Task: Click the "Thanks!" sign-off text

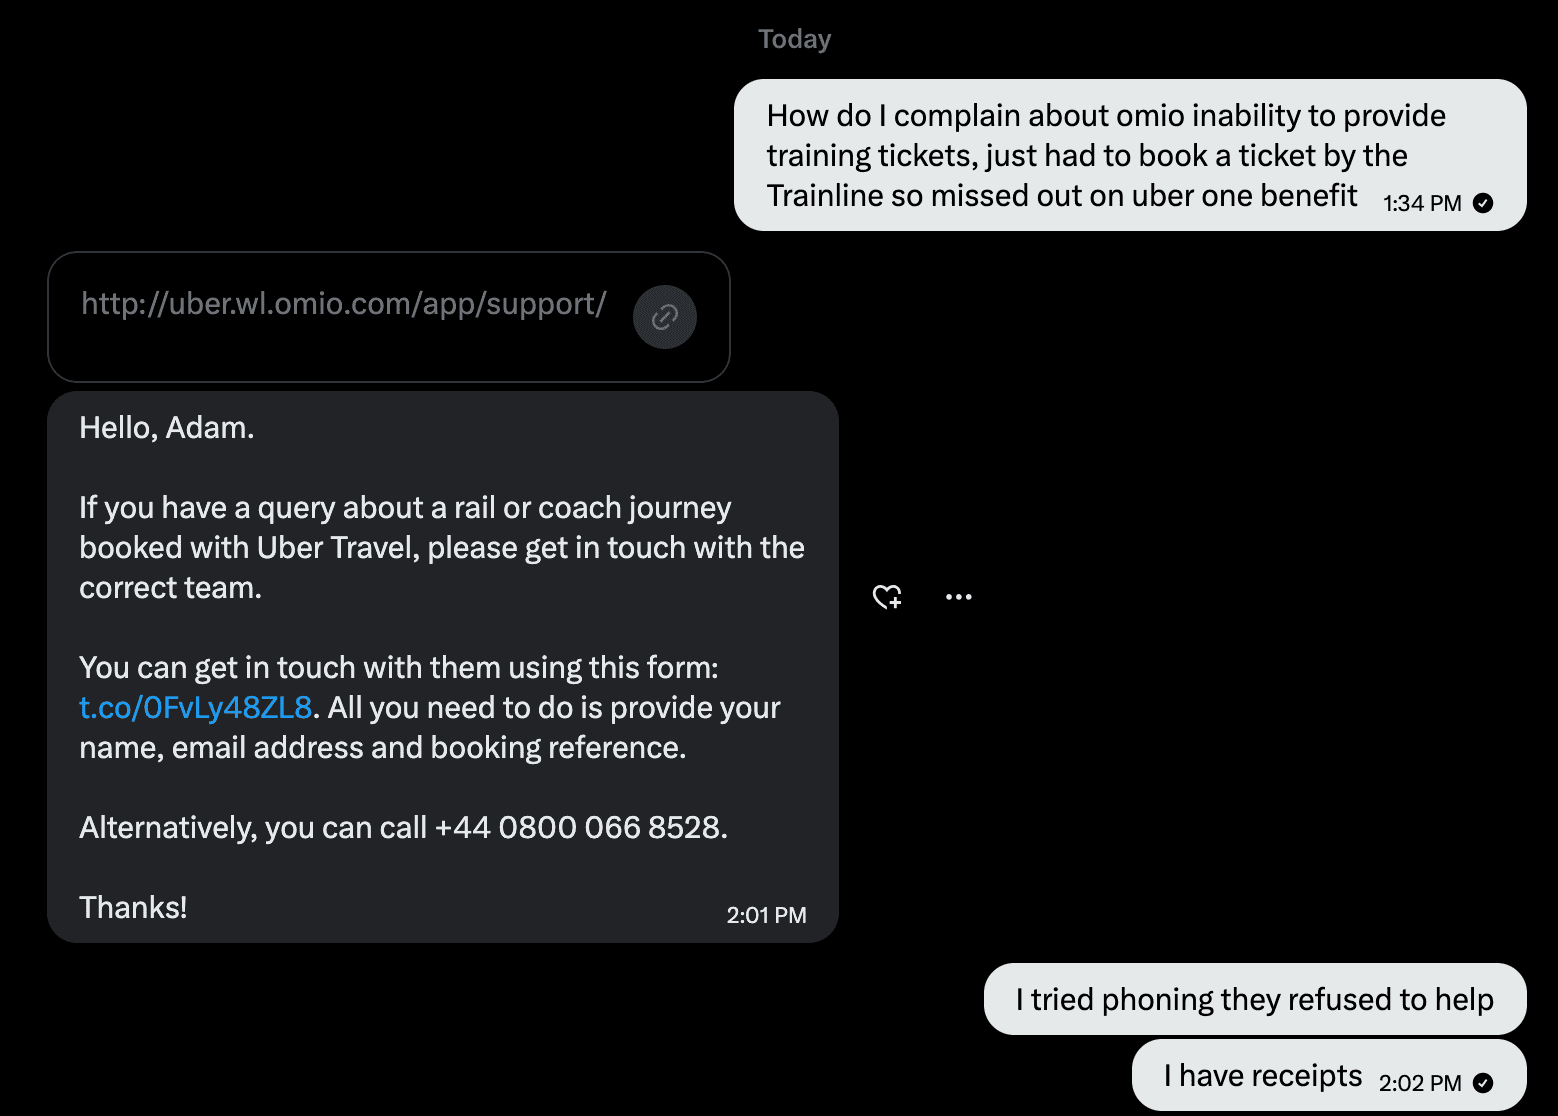Action: click(133, 908)
